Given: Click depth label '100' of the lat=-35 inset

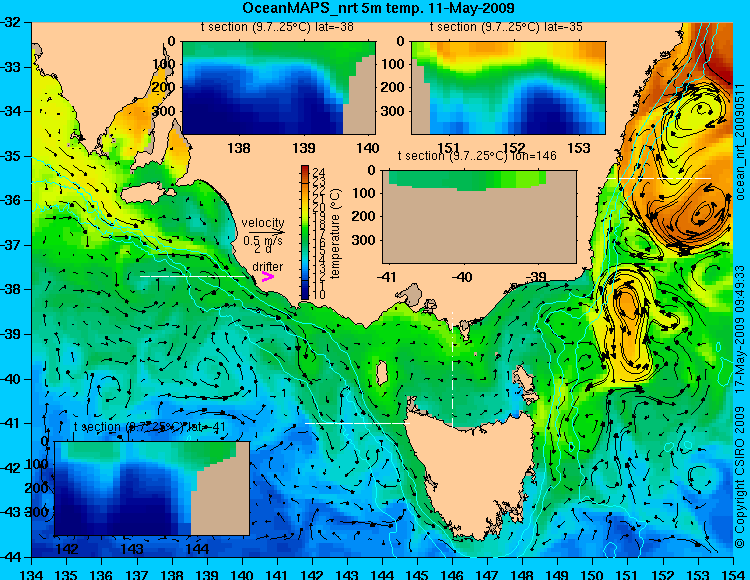Looking at the screenshot, I should click(x=393, y=64).
